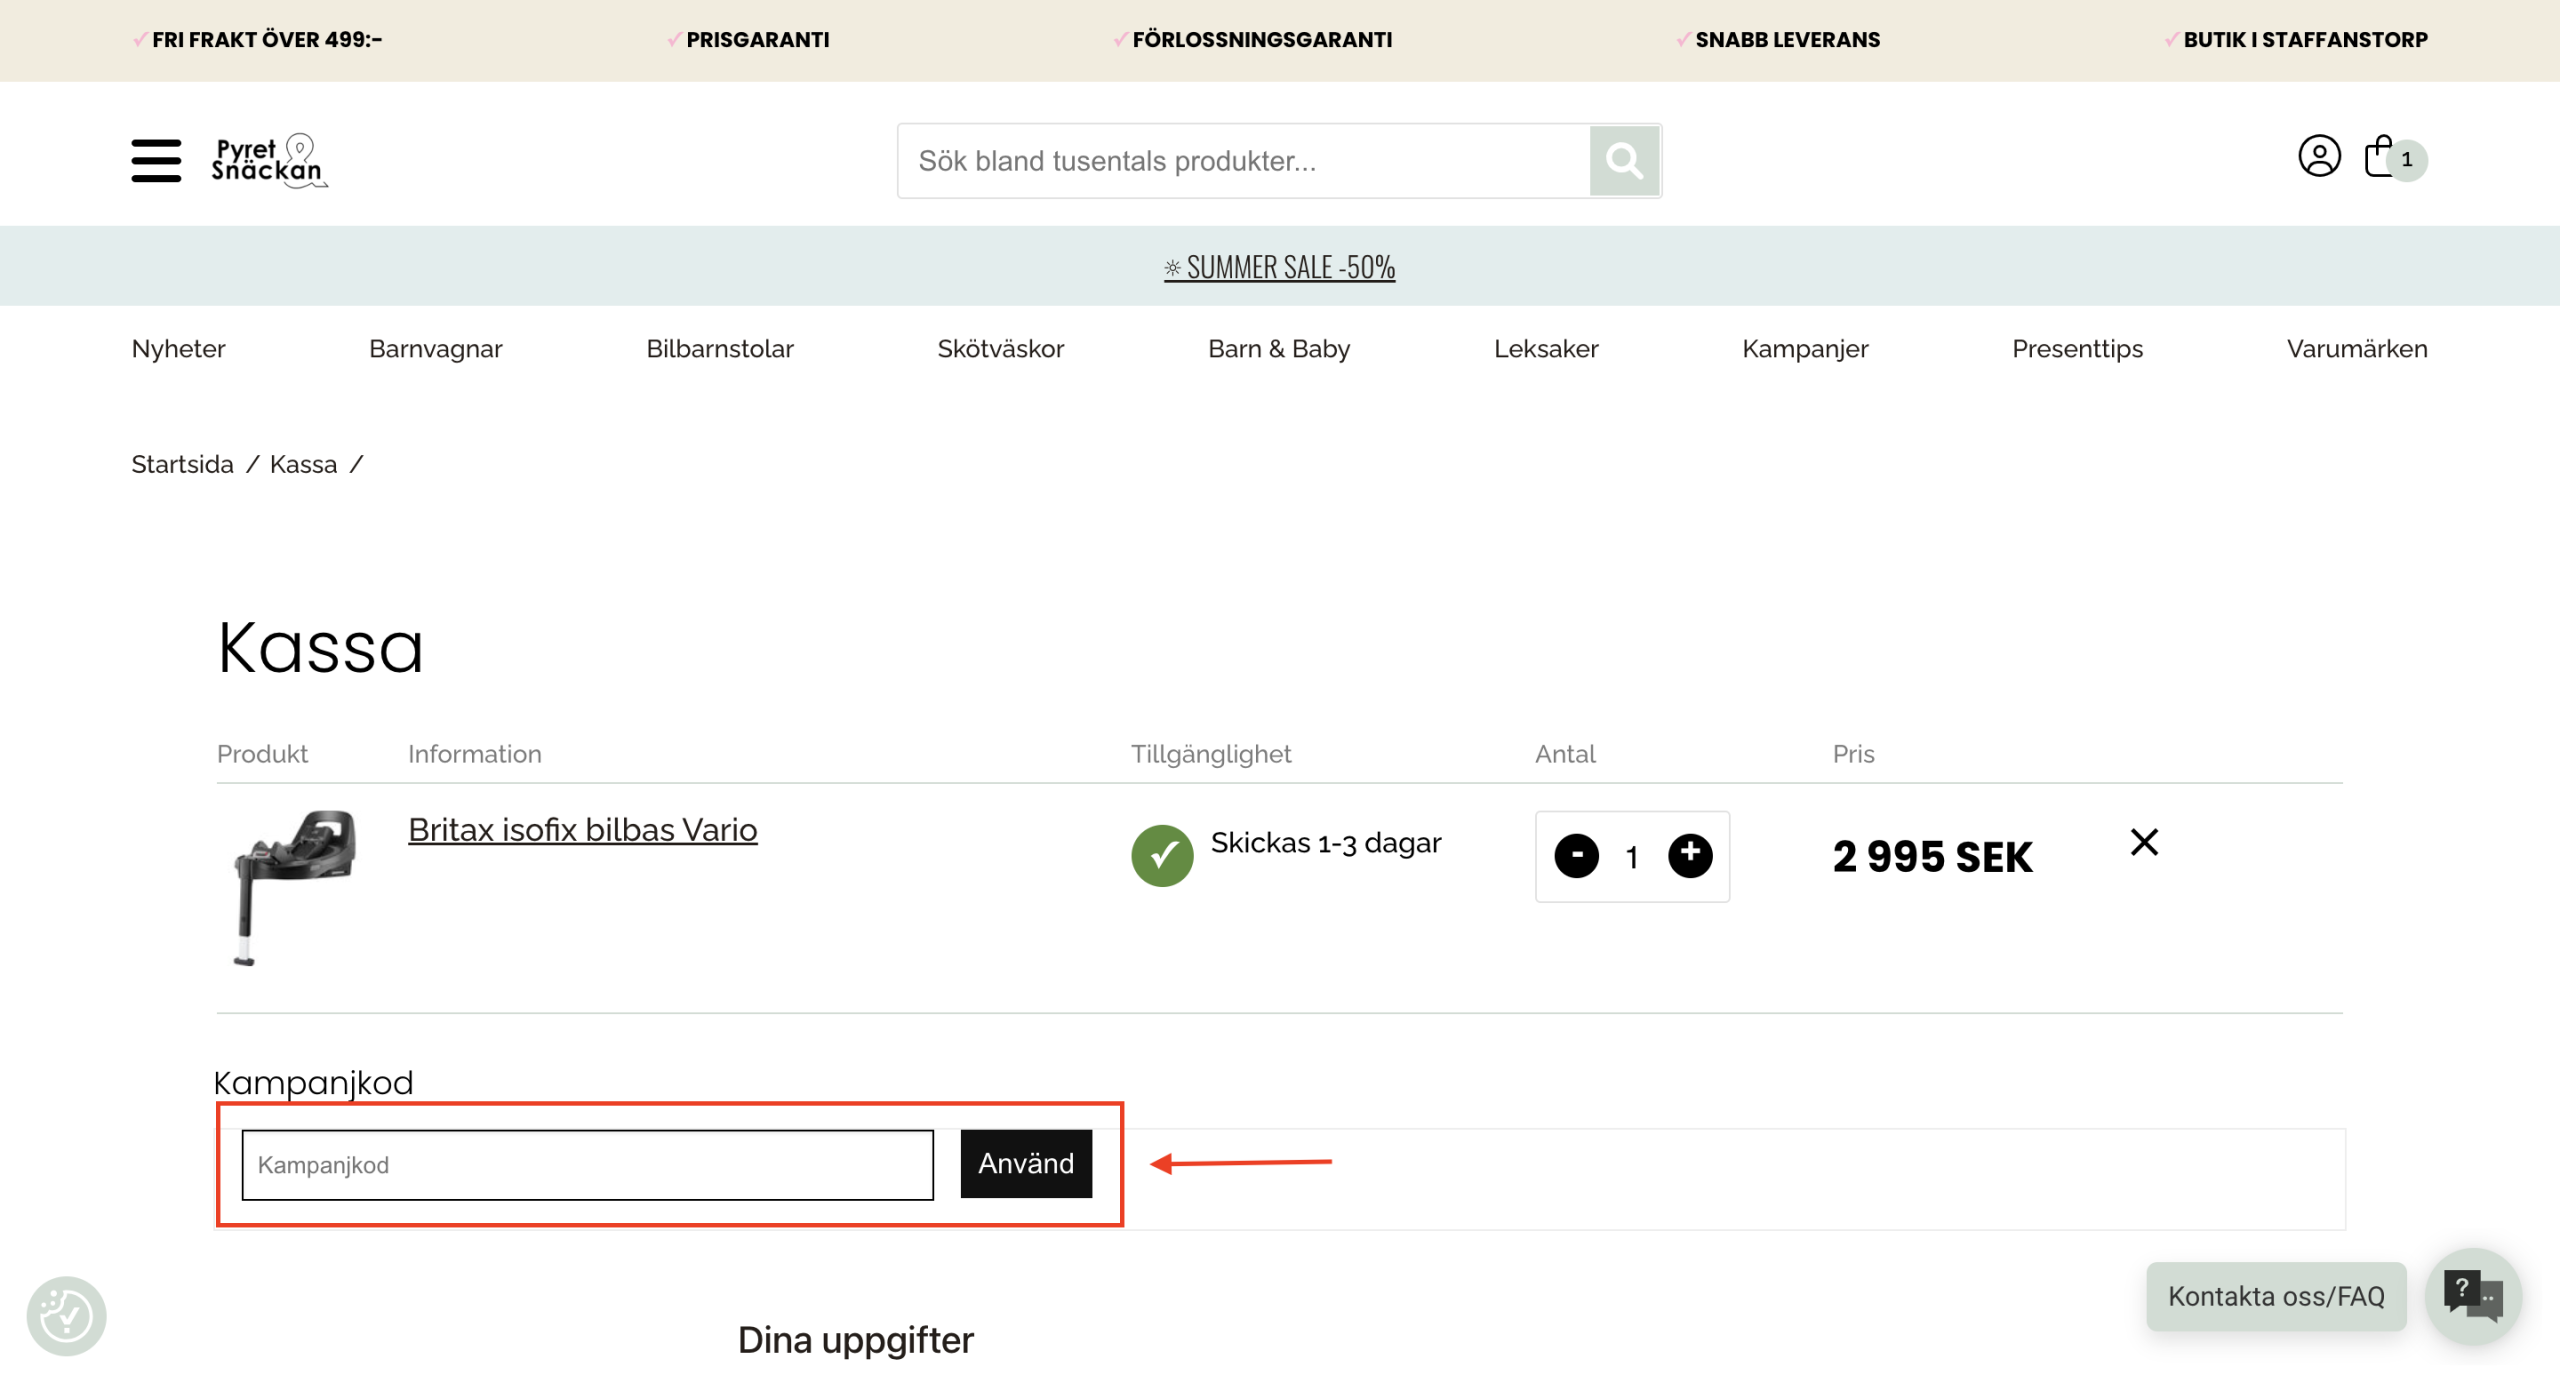Open the Varumärken category
This screenshot has height=1383, width=2560.
pyautogui.click(x=2357, y=349)
